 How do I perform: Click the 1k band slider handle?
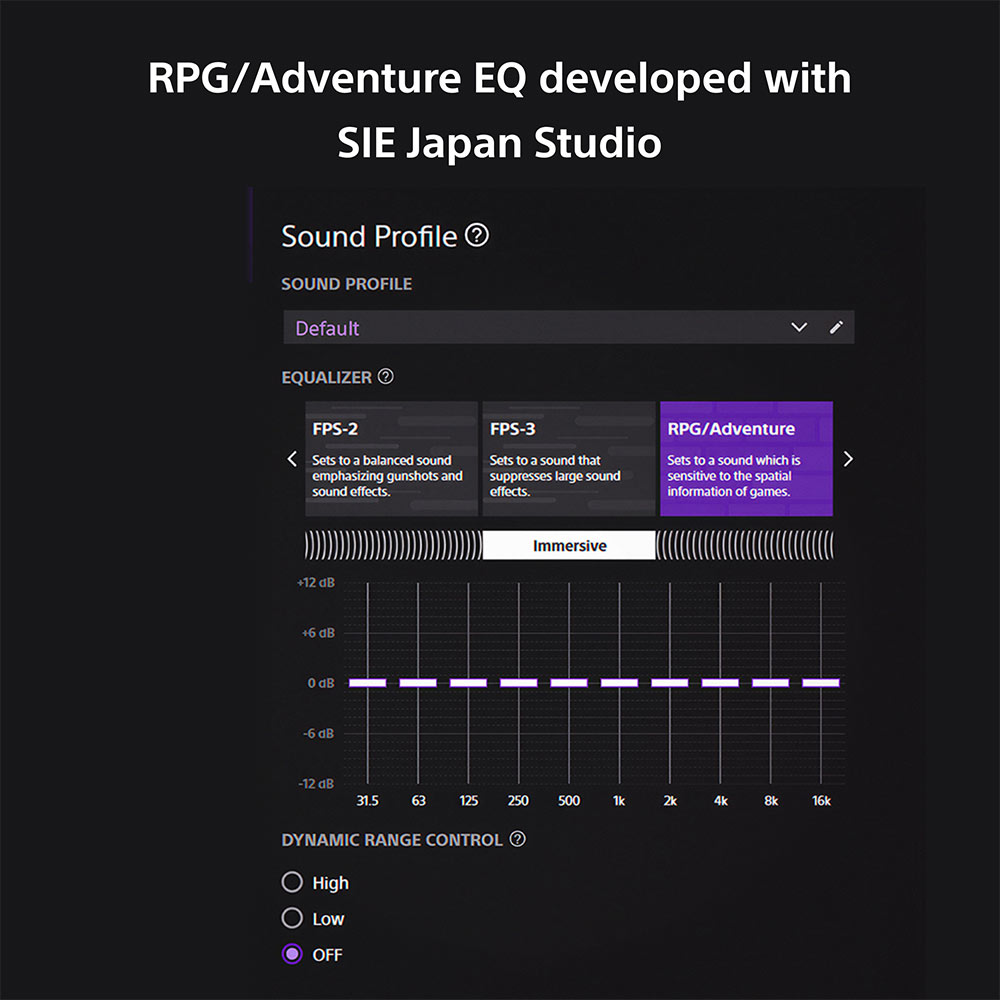point(619,682)
